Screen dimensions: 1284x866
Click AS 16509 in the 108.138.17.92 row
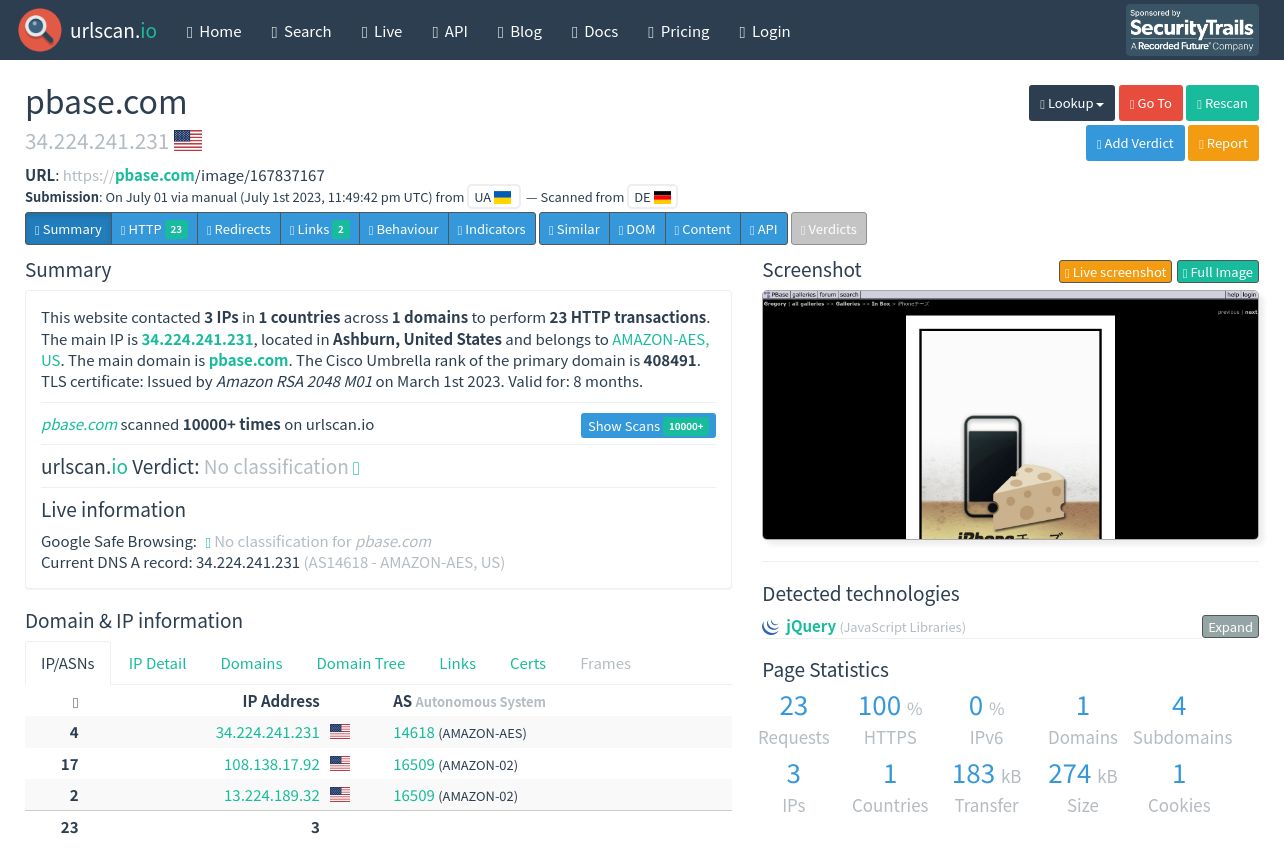(414, 764)
